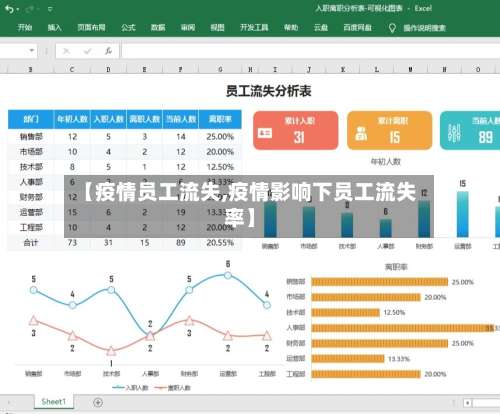
Task: Open the 百度网盘 ribbon tab
Action: [x=358, y=28]
